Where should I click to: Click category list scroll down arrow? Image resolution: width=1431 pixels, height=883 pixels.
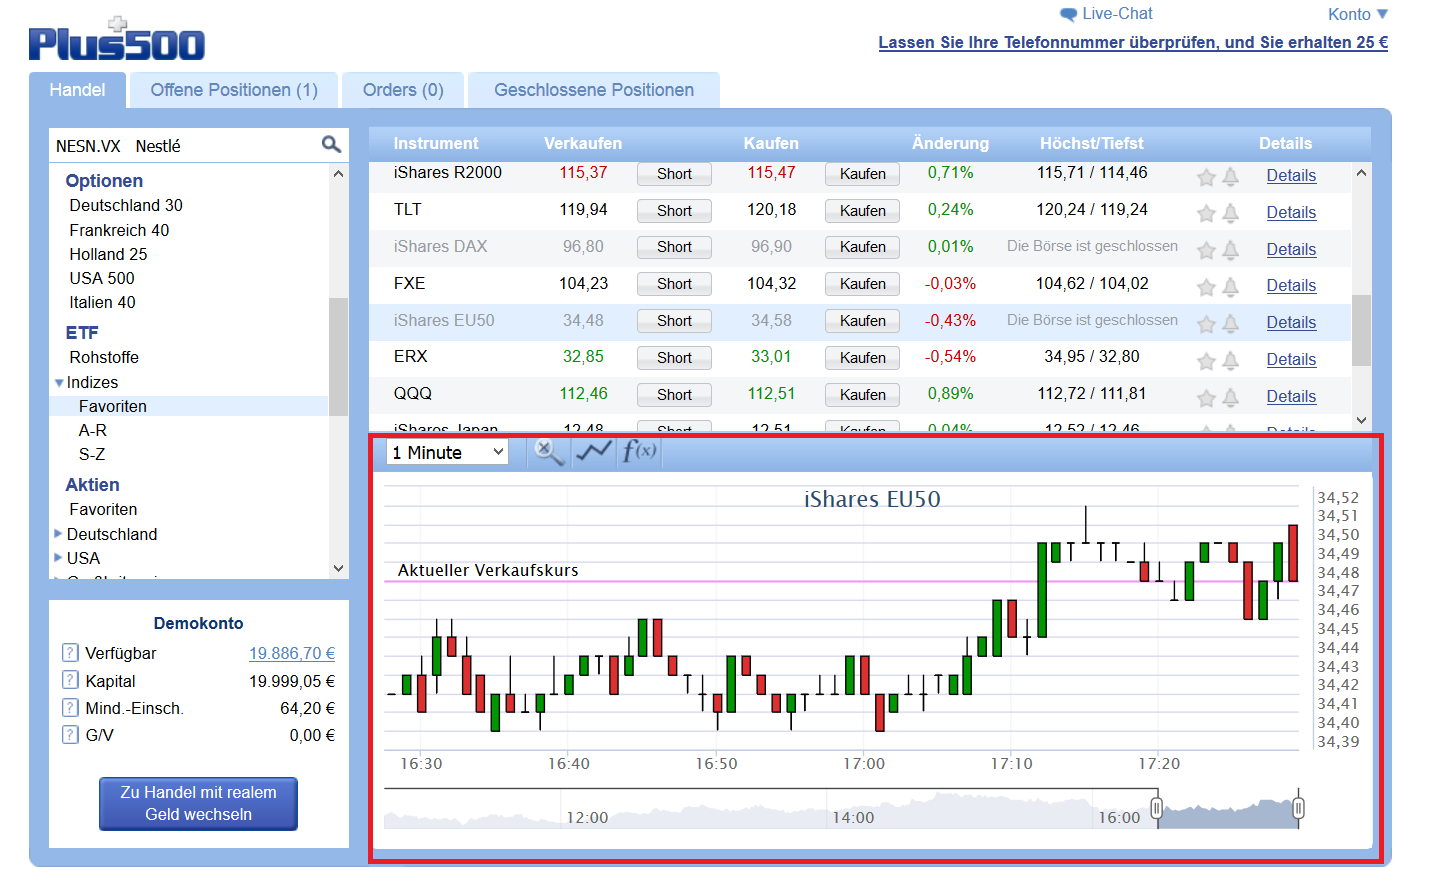338,568
